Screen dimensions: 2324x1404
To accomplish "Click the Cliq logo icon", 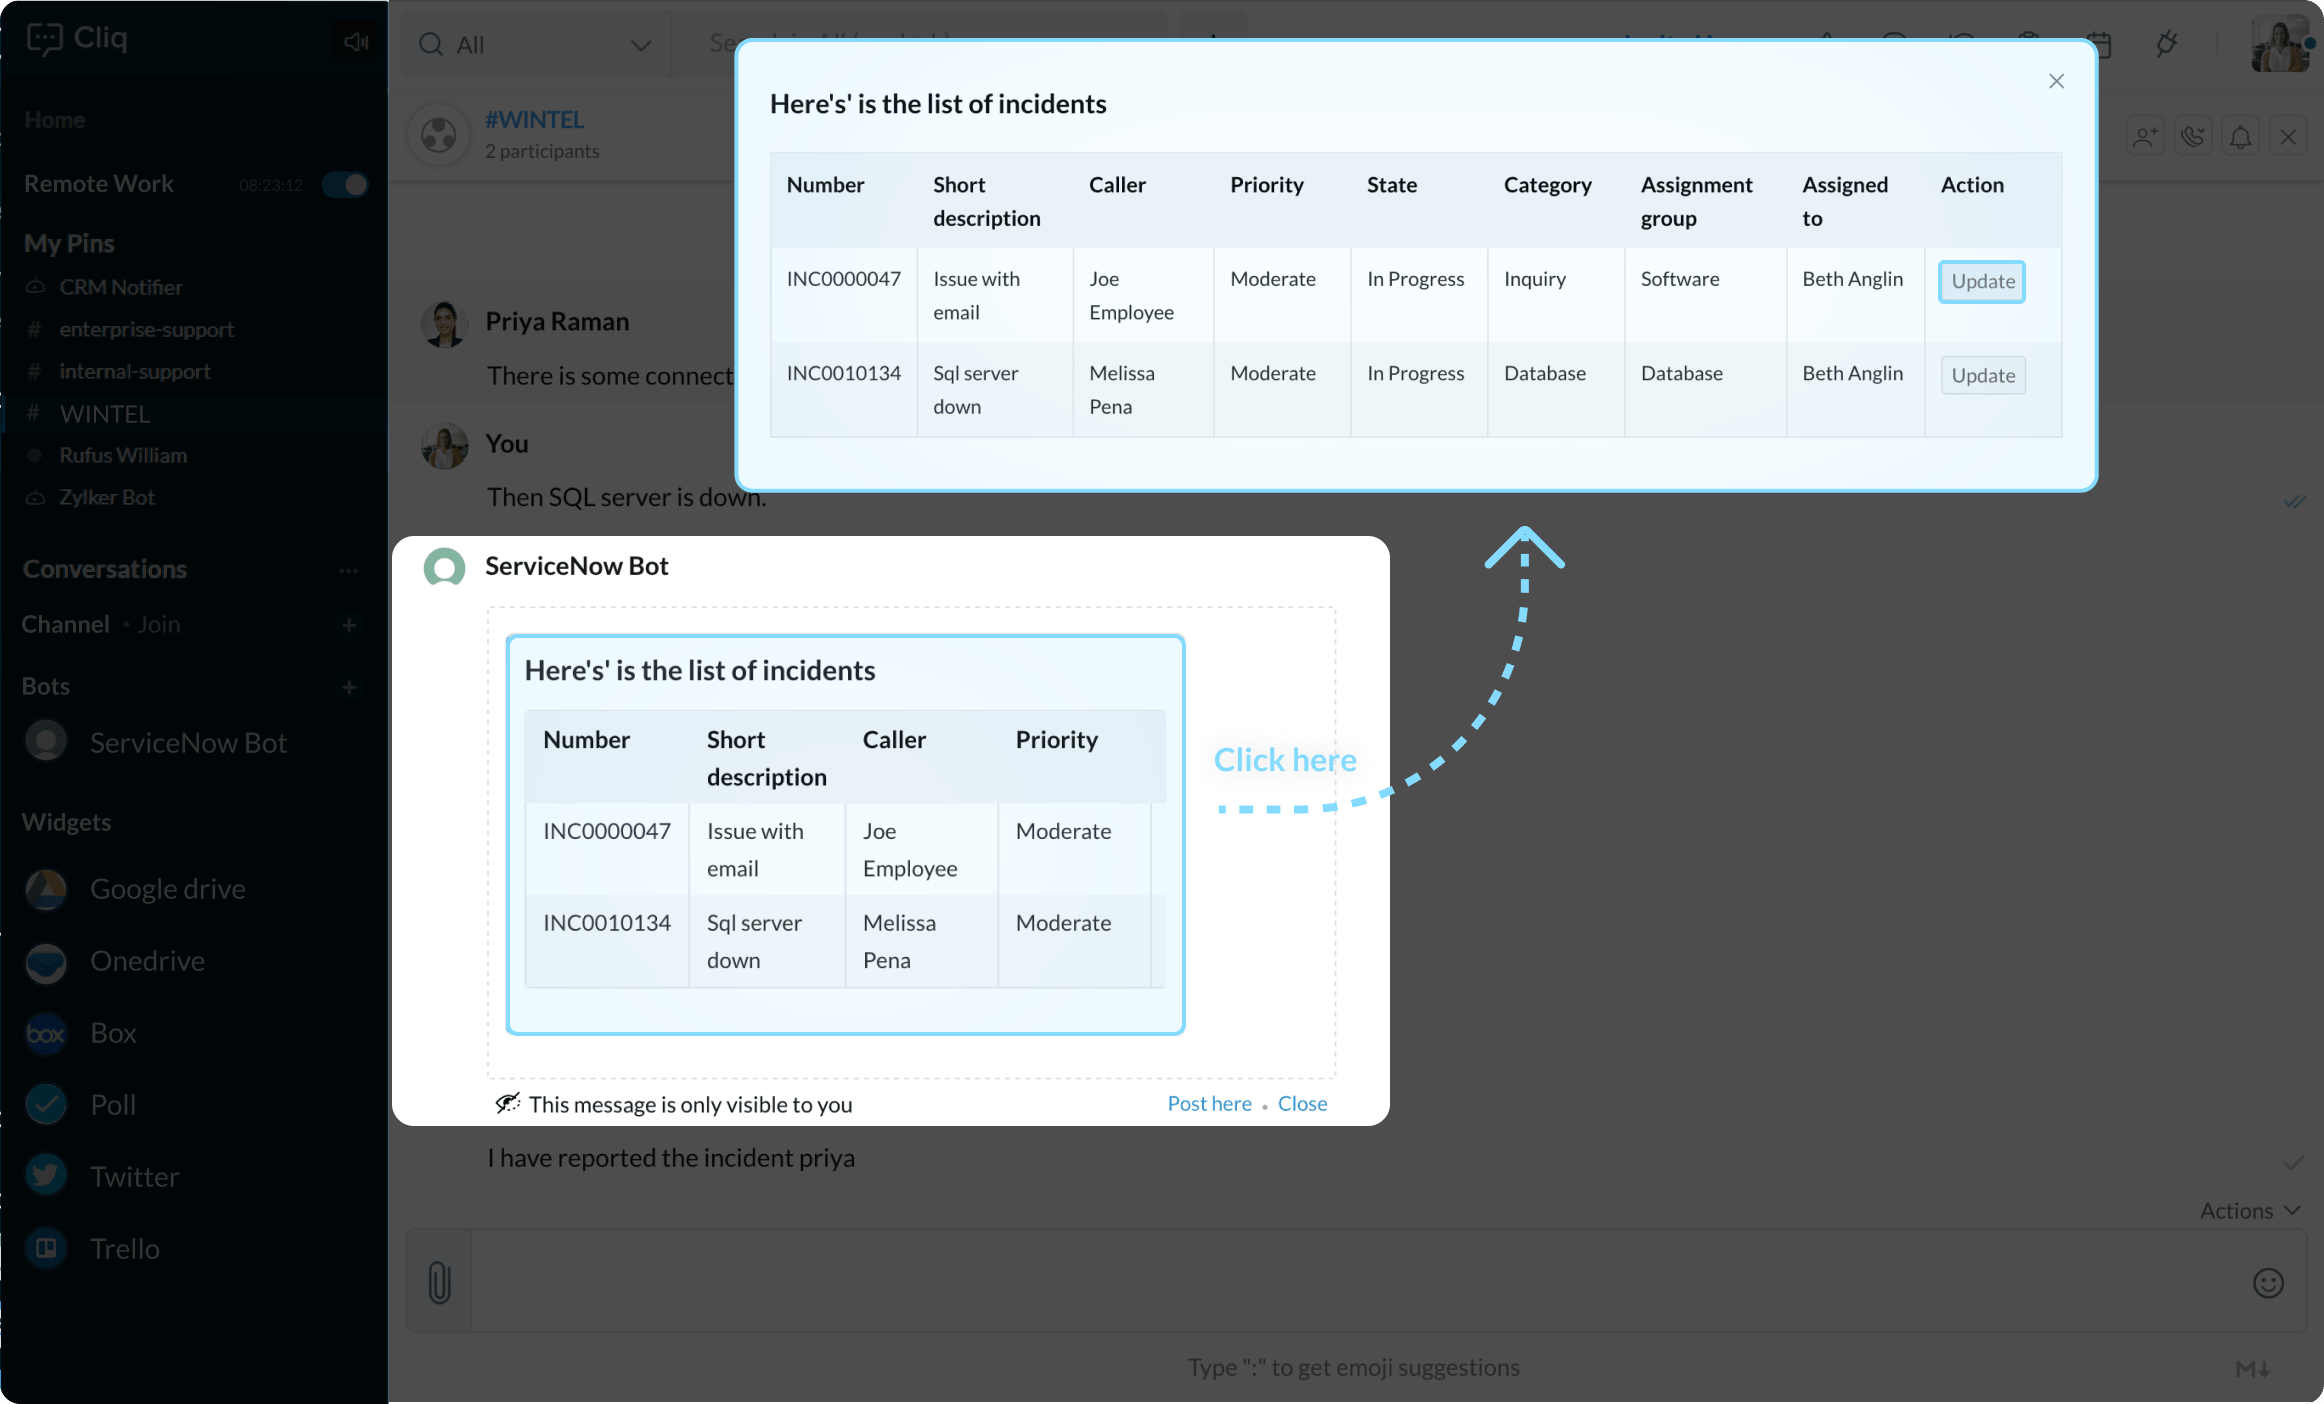I will 44,39.
